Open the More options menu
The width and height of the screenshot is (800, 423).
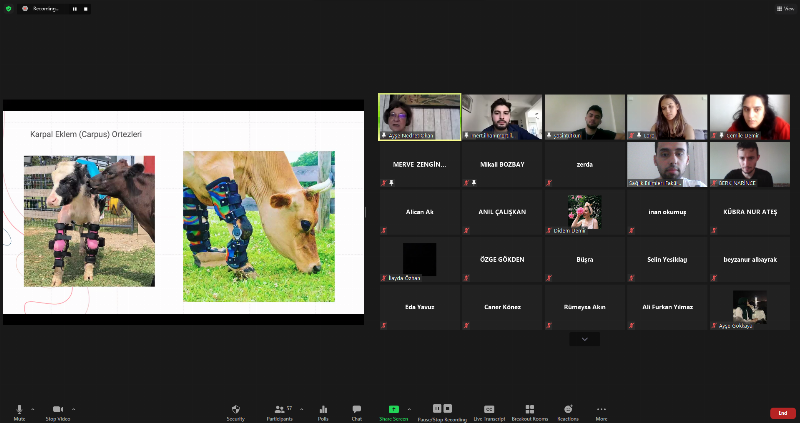[x=601, y=410]
